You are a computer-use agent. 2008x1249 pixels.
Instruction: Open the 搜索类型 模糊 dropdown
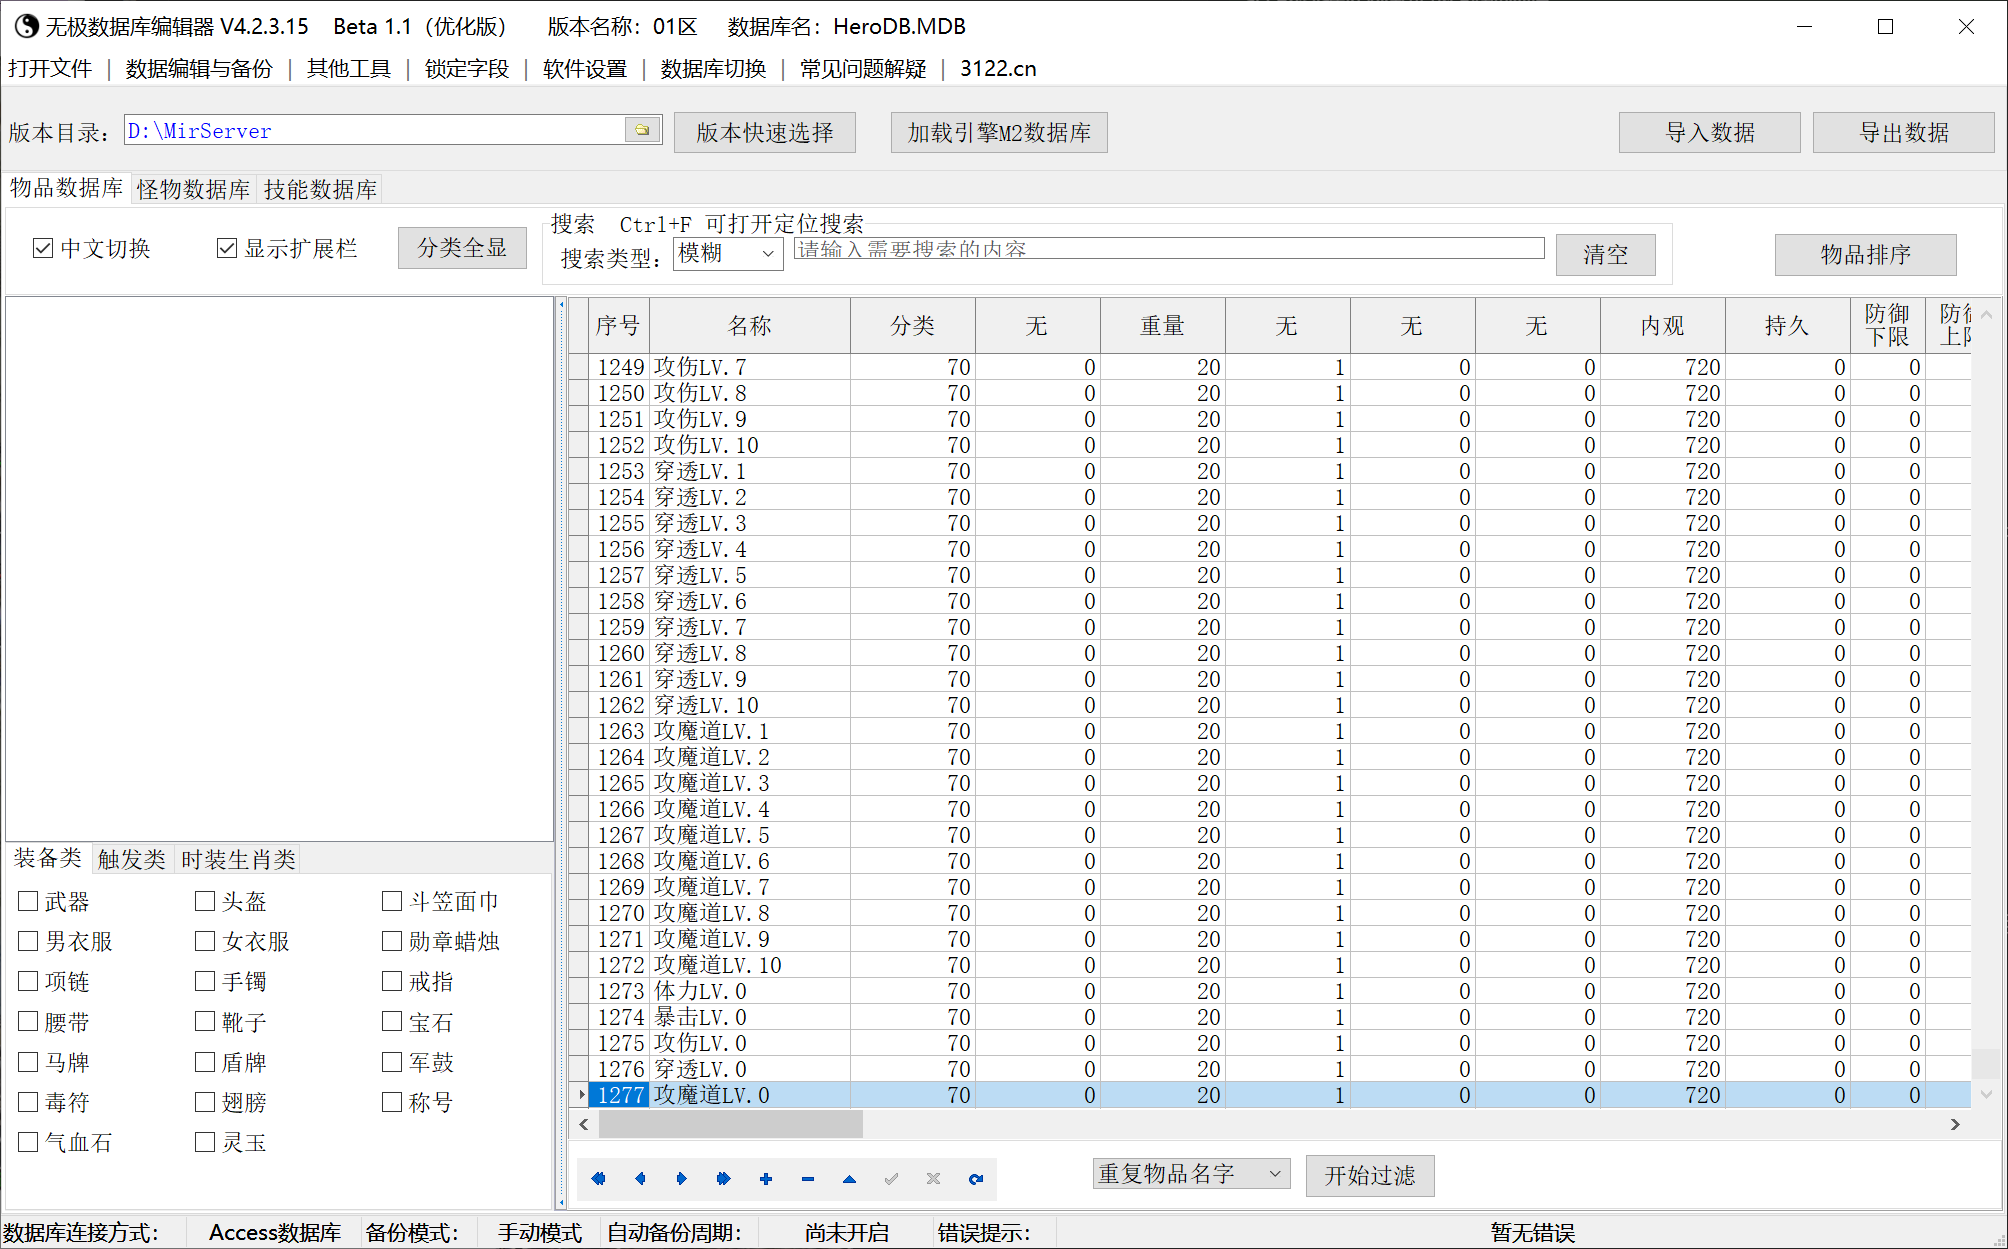point(728,253)
